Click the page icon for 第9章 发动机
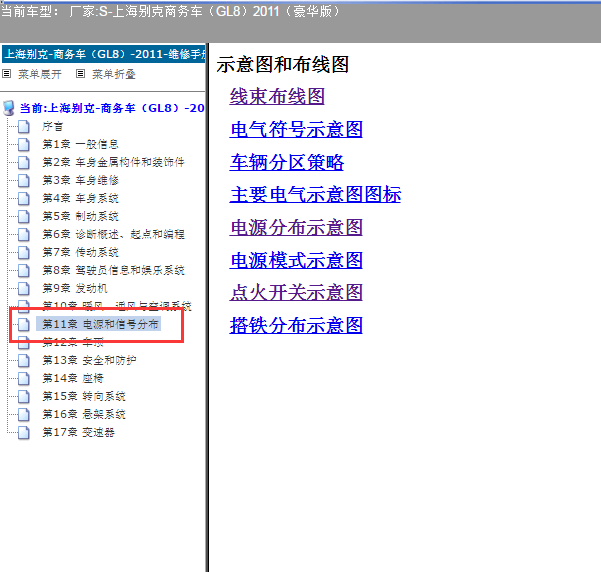The image size is (601, 572). [24, 289]
